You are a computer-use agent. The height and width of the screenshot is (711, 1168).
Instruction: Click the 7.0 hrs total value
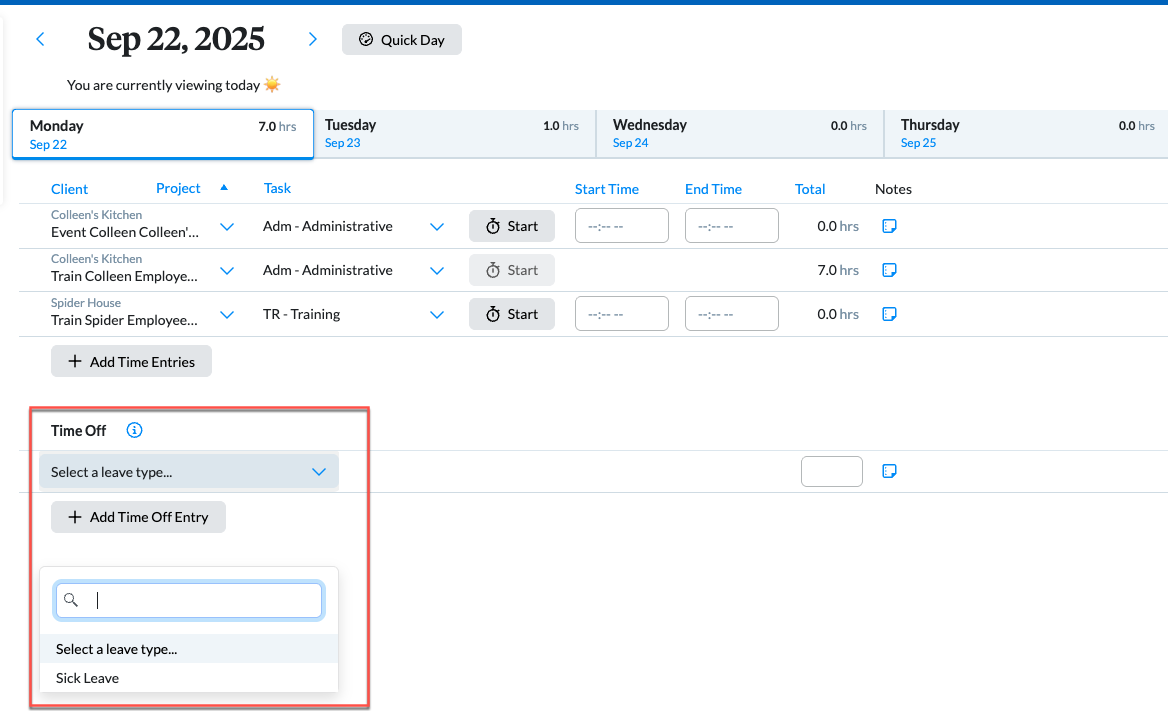[x=837, y=270]
